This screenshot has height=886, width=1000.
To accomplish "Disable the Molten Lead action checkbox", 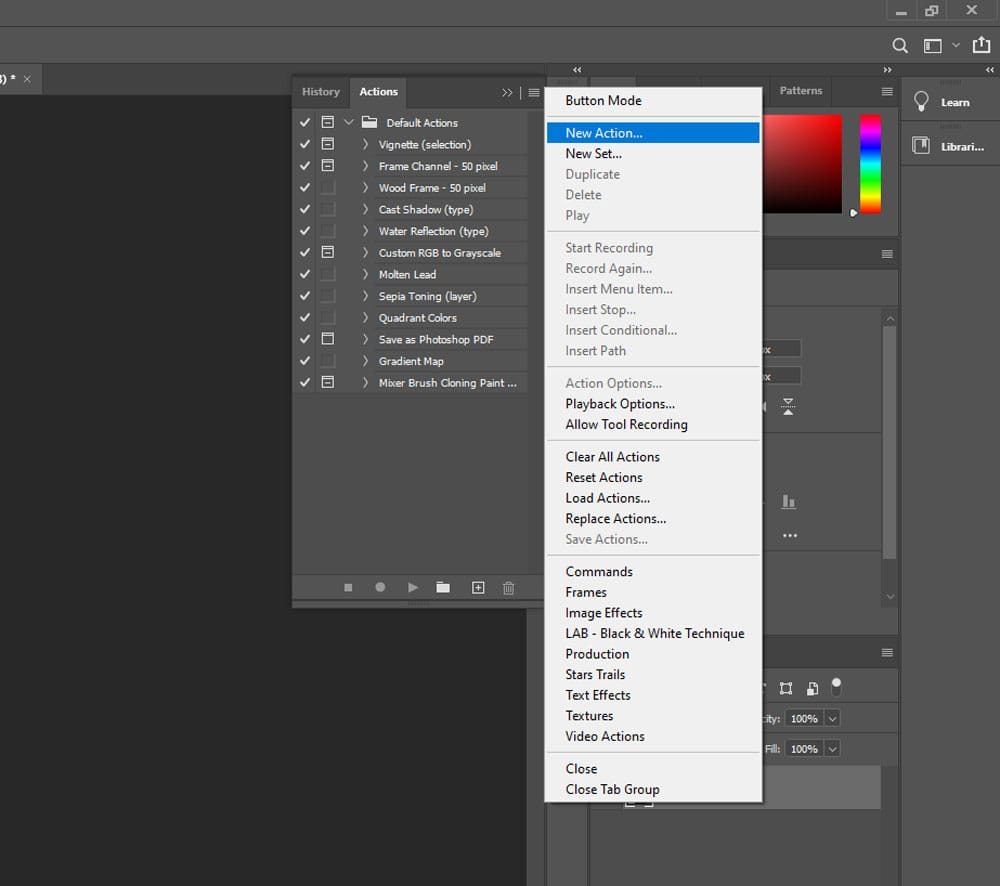I will 304,274.
